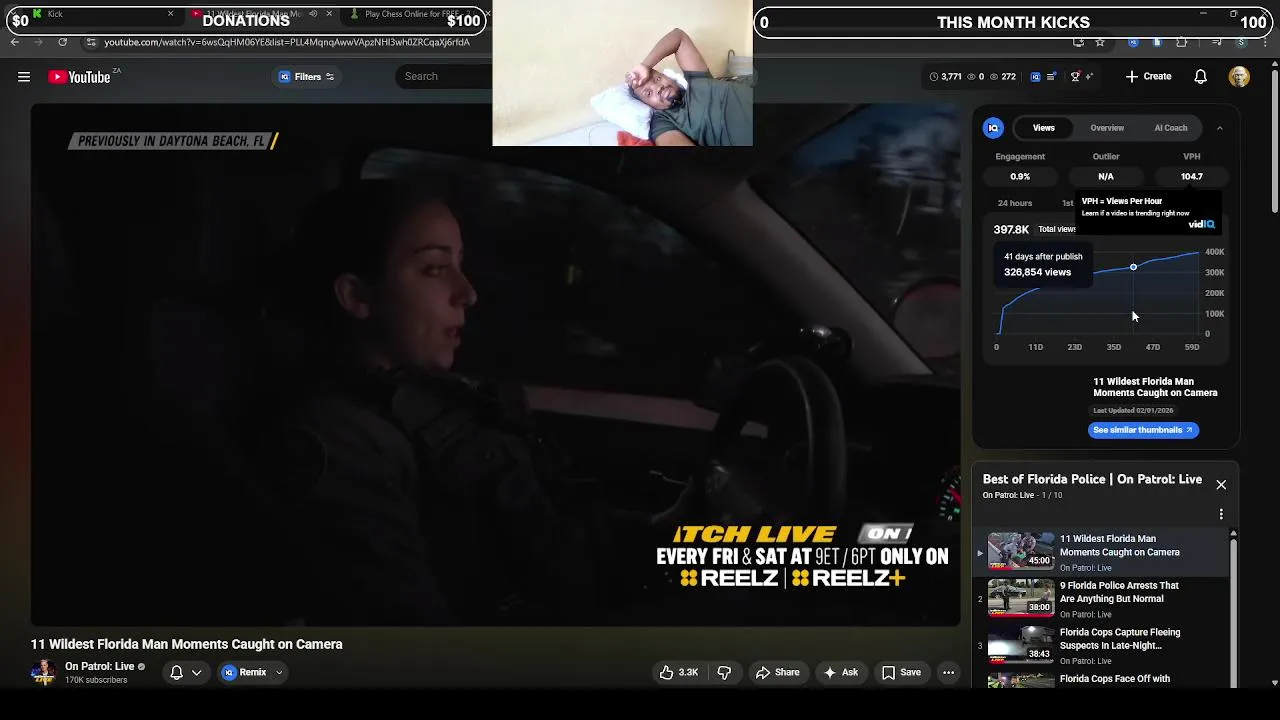Open the On Patrol: Live playlist channel link
Image resolution: width=1280 pixels, height=720 pixels.
coord(1008,495)
